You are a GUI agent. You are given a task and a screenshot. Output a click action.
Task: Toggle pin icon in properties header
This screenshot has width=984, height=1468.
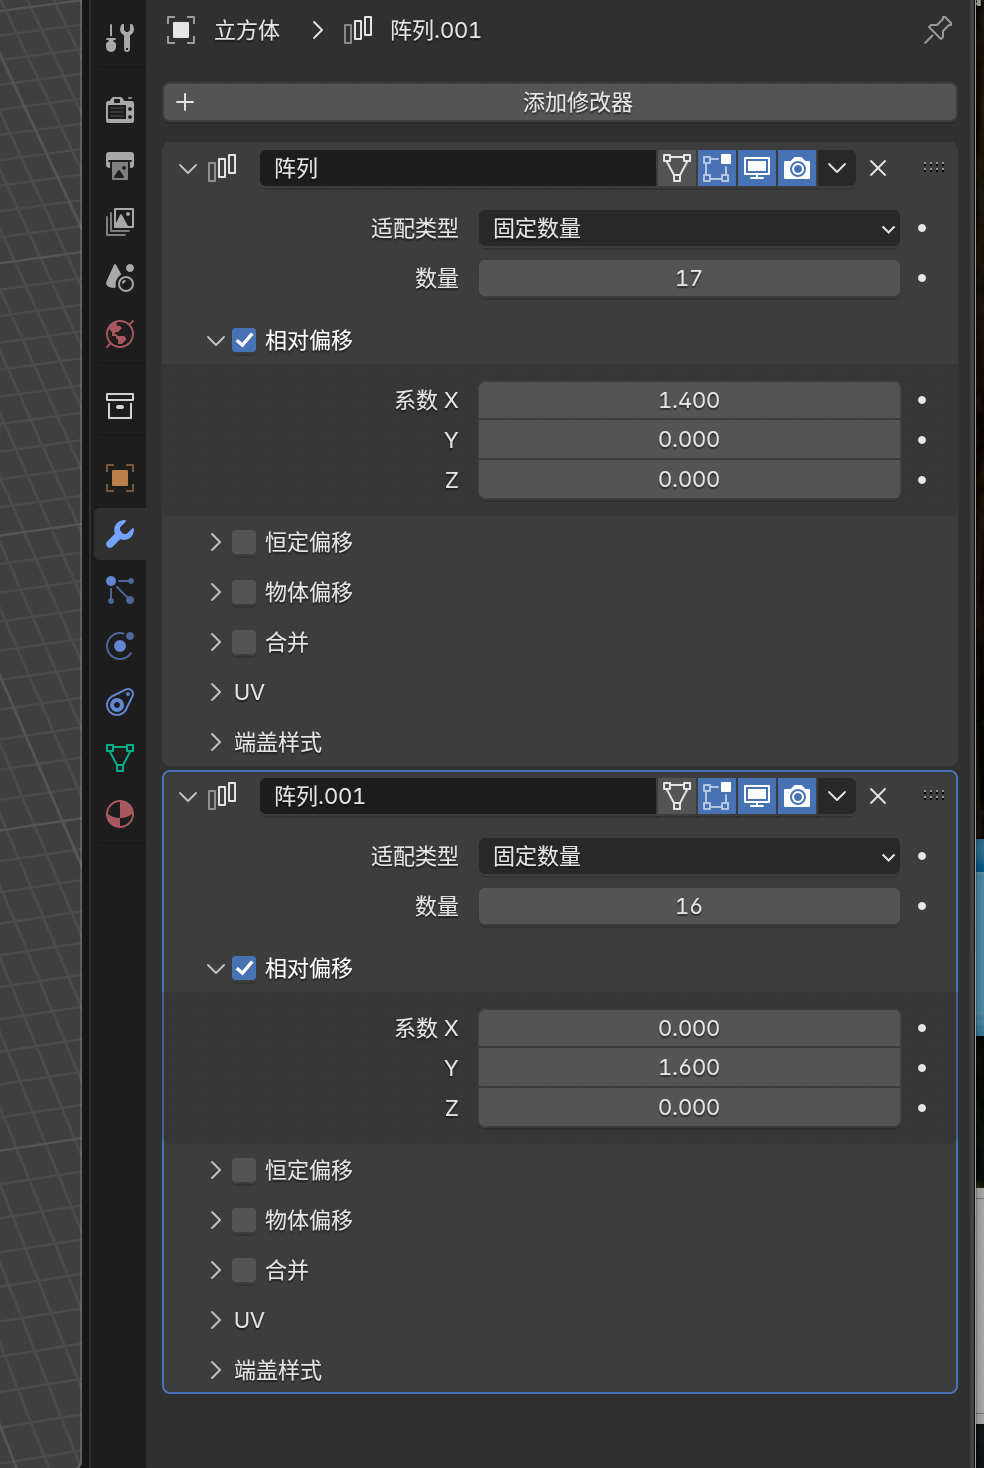[x=937, y=30]
